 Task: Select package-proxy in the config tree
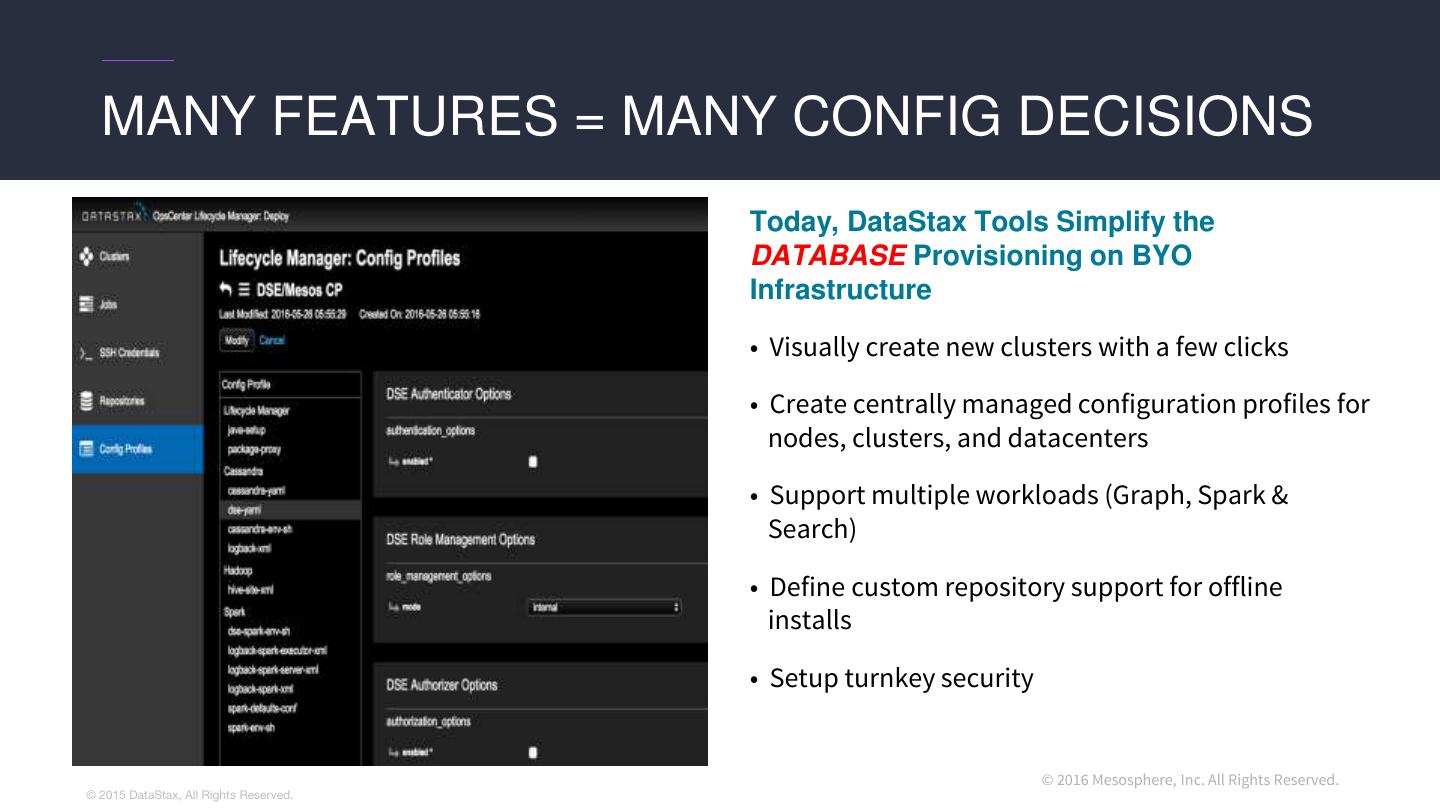254,449
